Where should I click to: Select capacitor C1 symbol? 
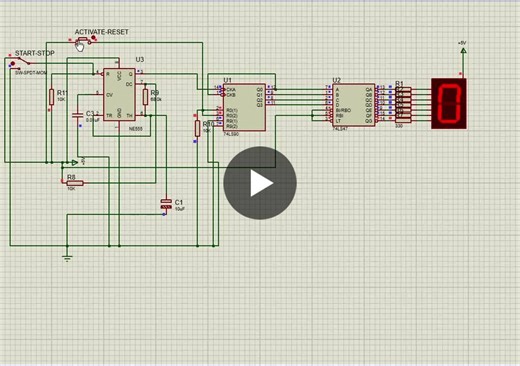tap(166, 204)
